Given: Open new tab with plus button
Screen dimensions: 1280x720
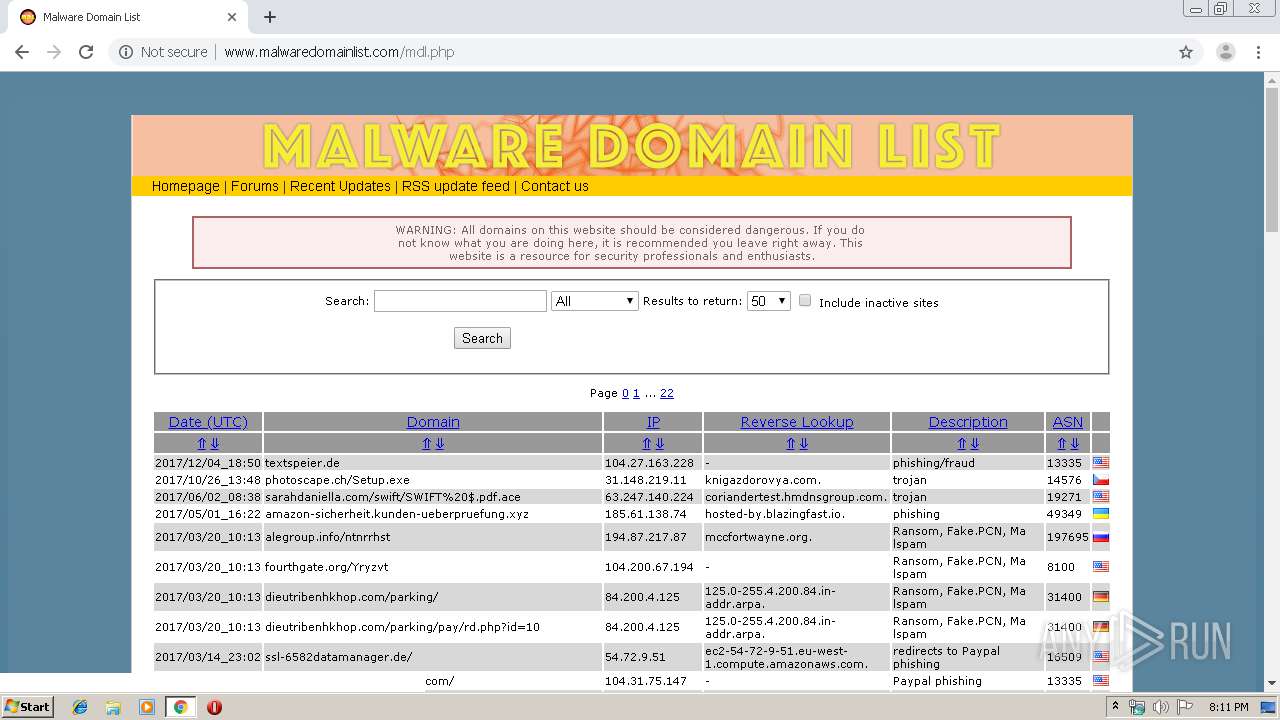Looking at the screenshot, I should (x=270, y=17).
